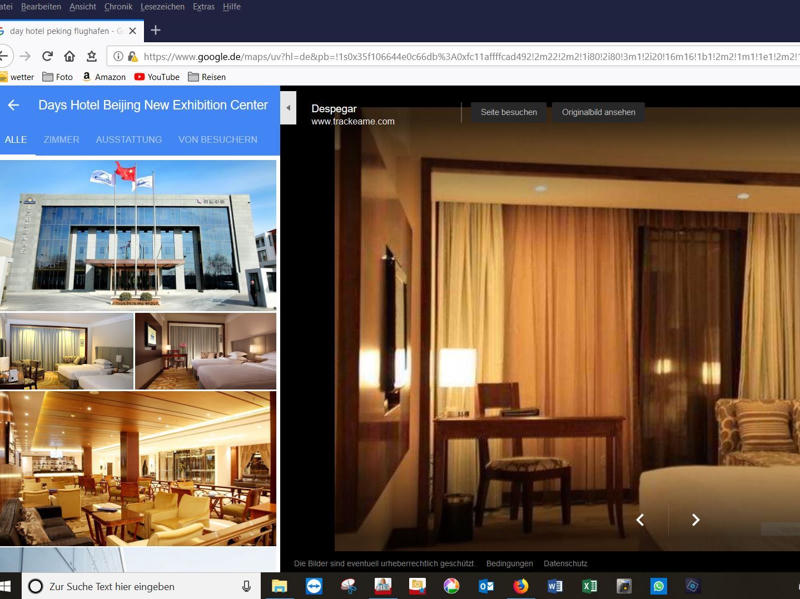Open the hotel exterior thumbnail with flags
Viewport: 800px width, 599px height.
coord(138,235)
